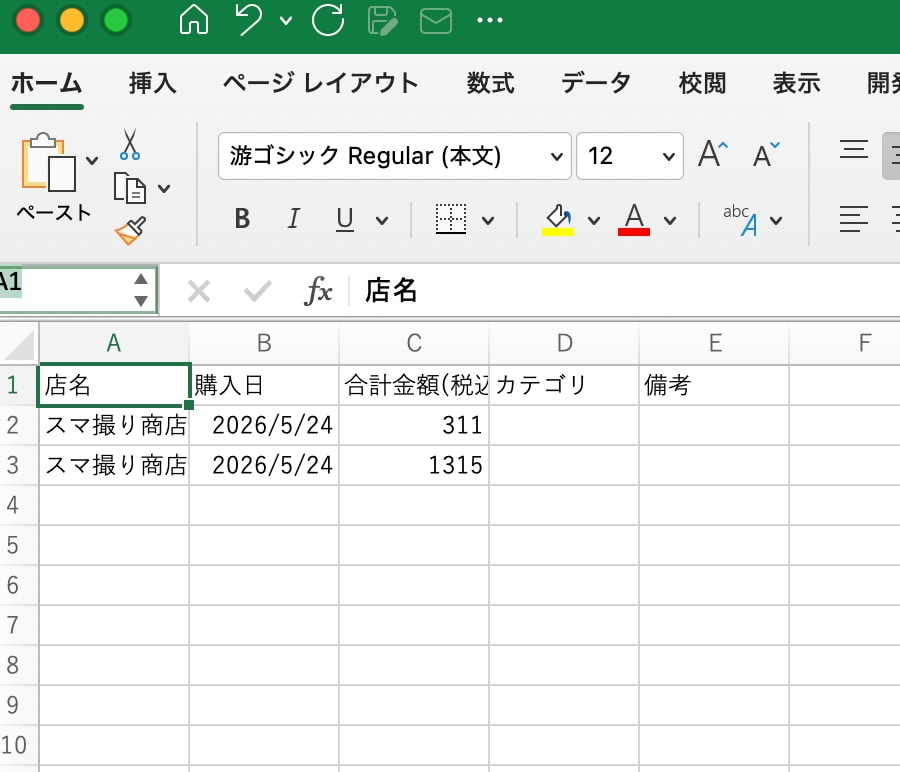Click top vertical align icon

click(854, 150)
